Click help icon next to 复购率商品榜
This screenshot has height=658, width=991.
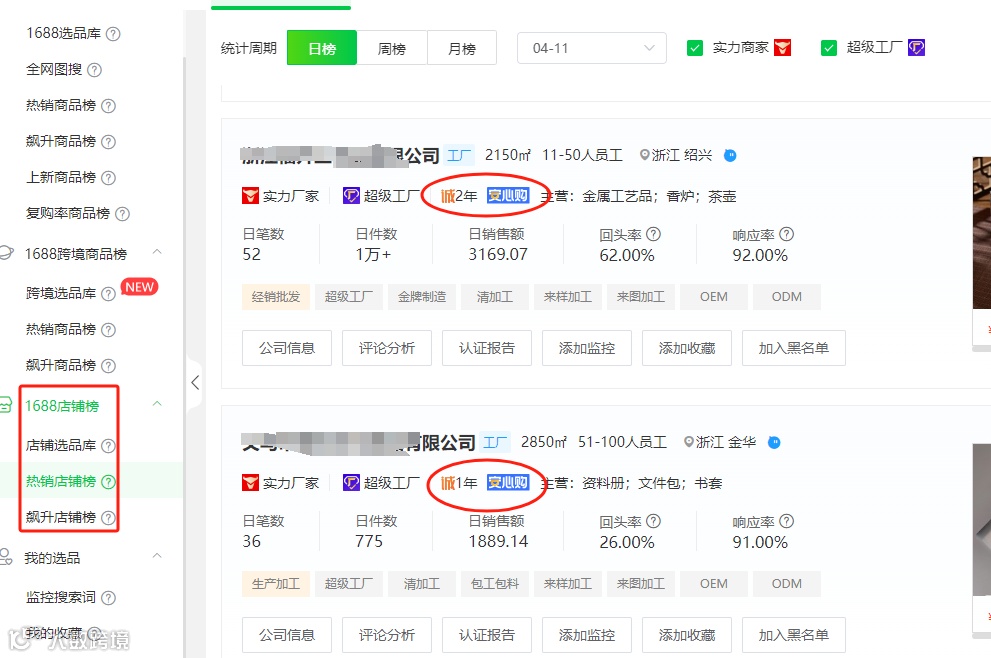123,214
